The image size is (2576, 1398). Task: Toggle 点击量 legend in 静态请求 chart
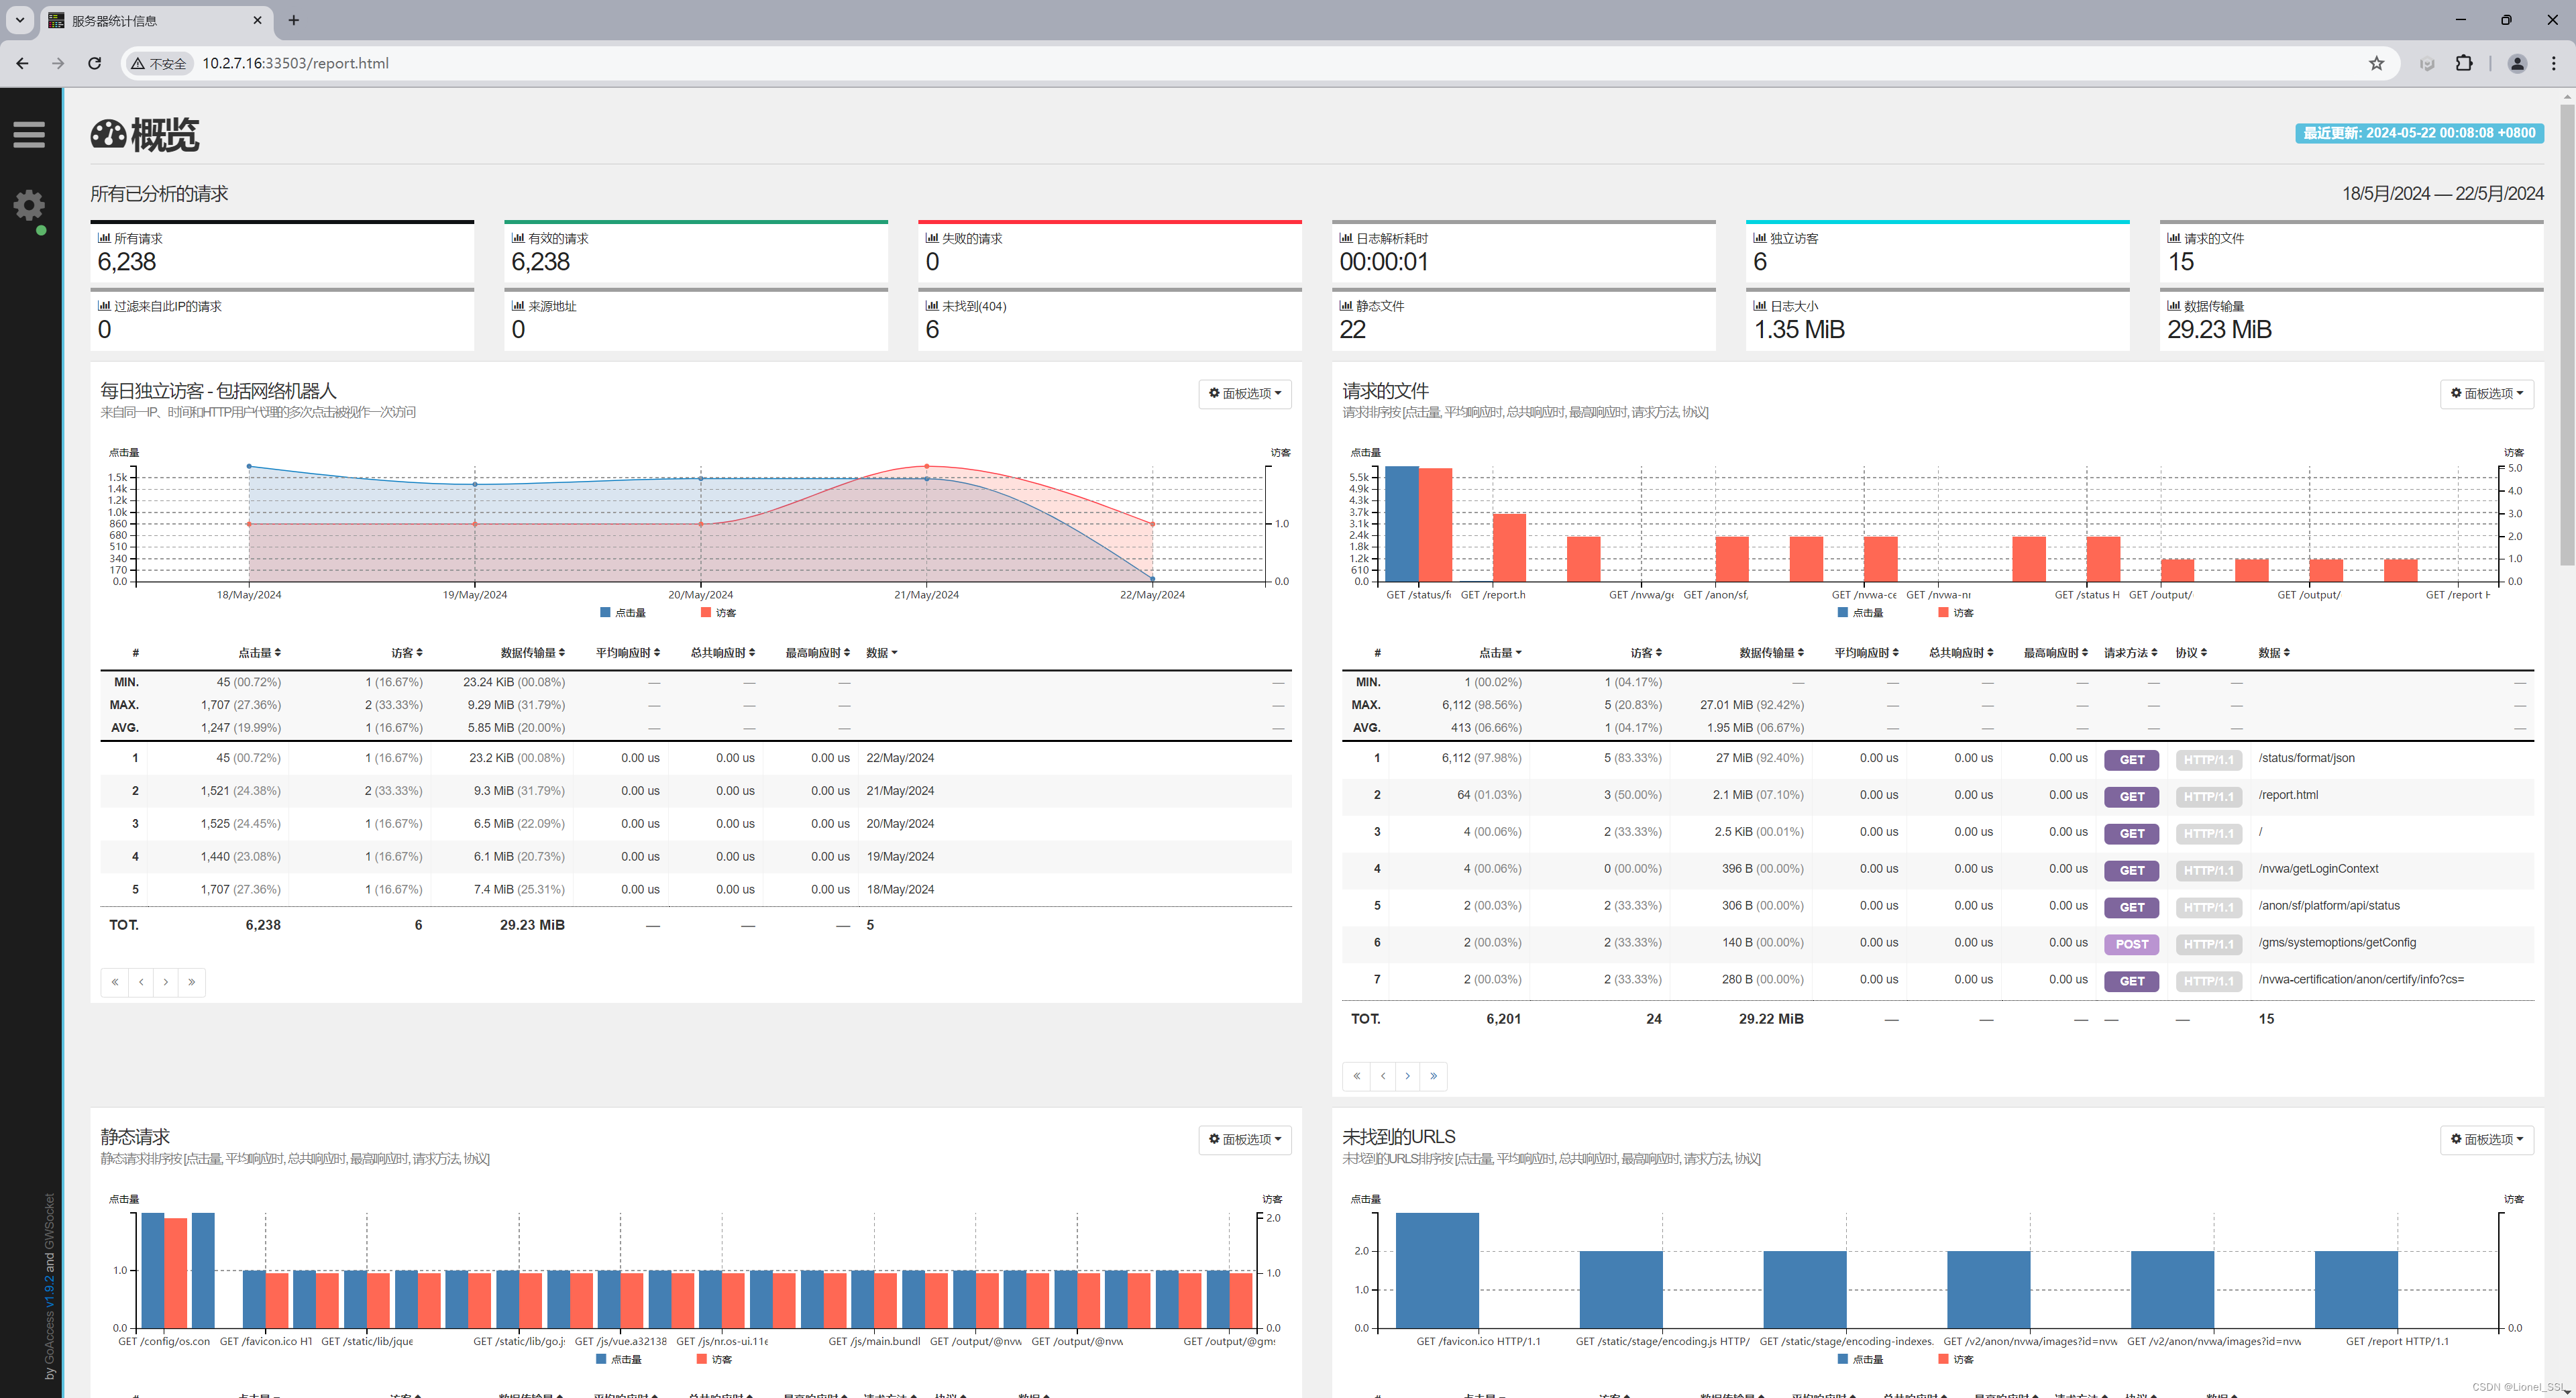coord(619,1360)
